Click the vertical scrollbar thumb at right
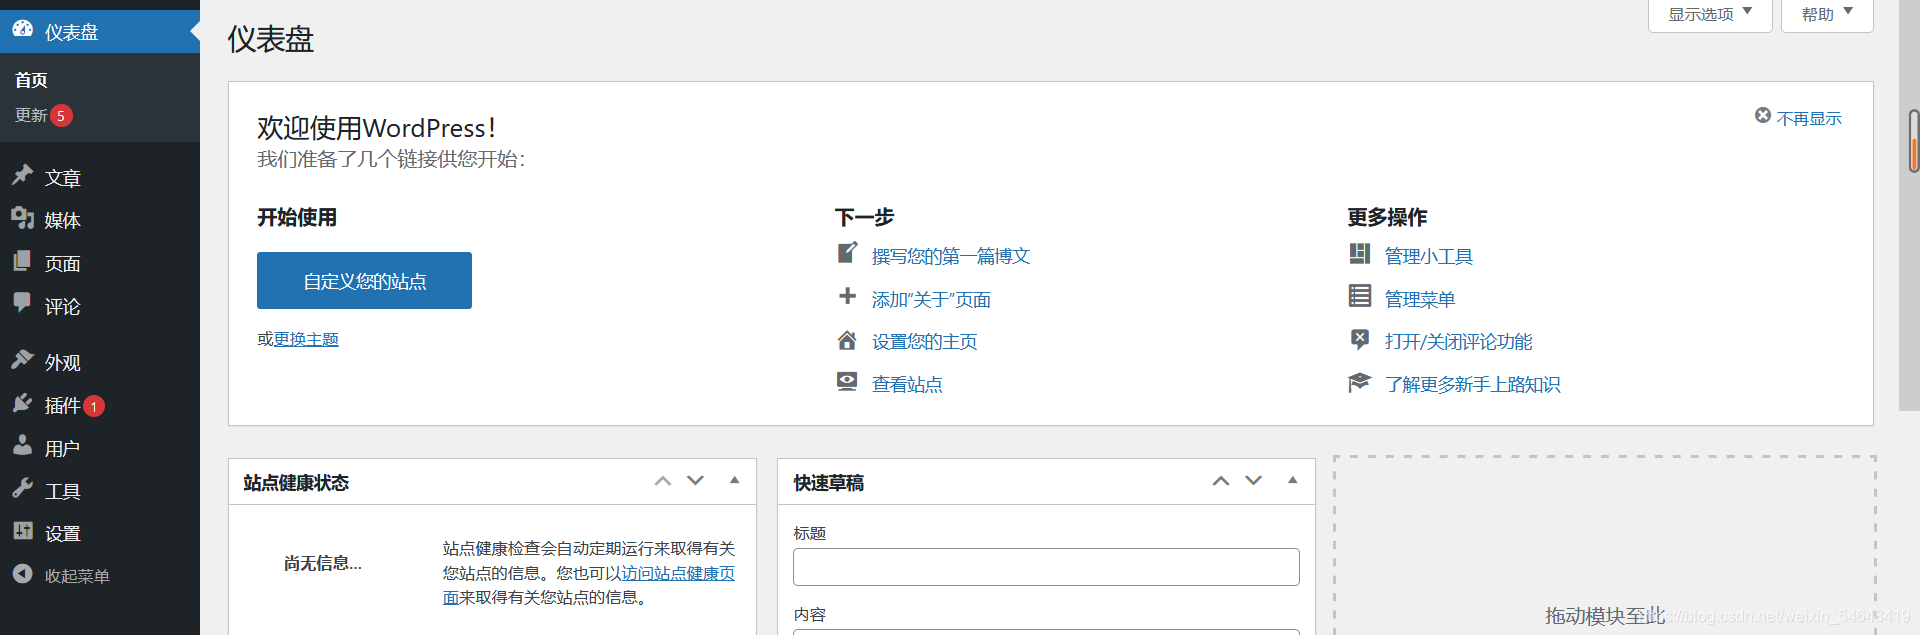This screenshot has width=1920, height=635. 1913,141
